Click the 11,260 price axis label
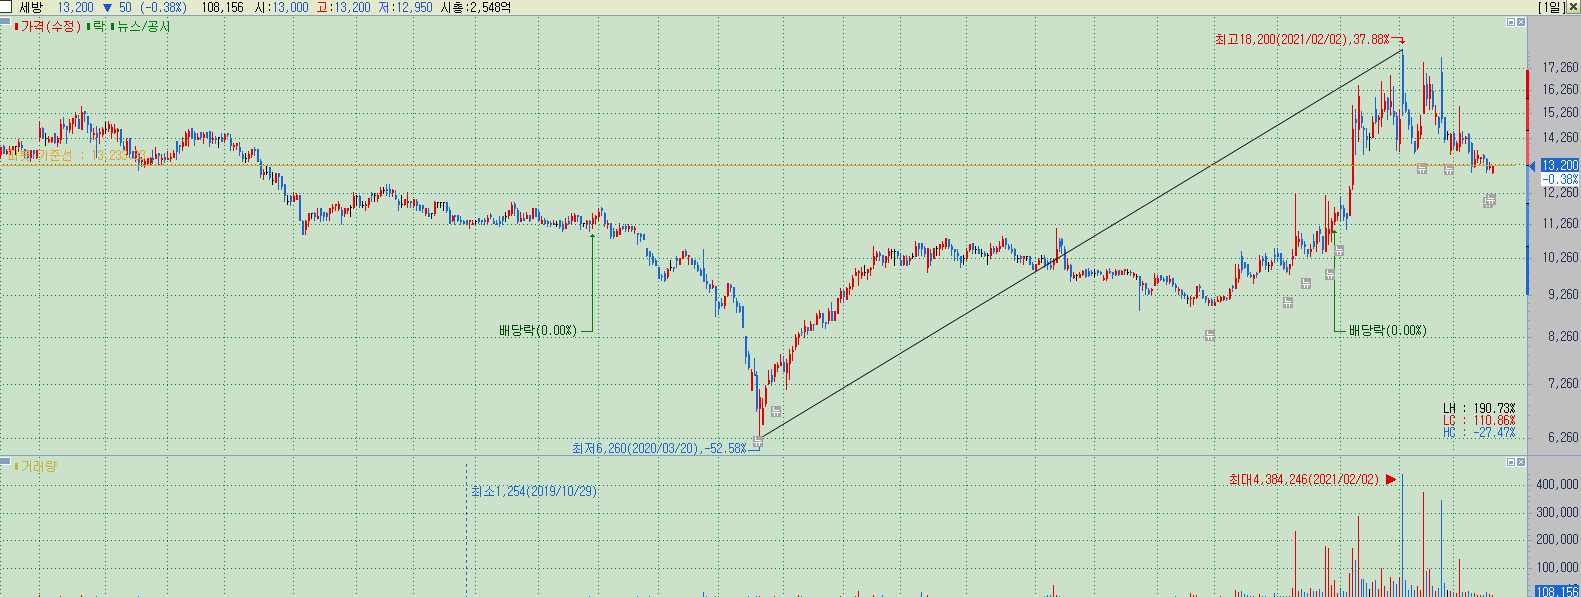 tap(1561, 223)
